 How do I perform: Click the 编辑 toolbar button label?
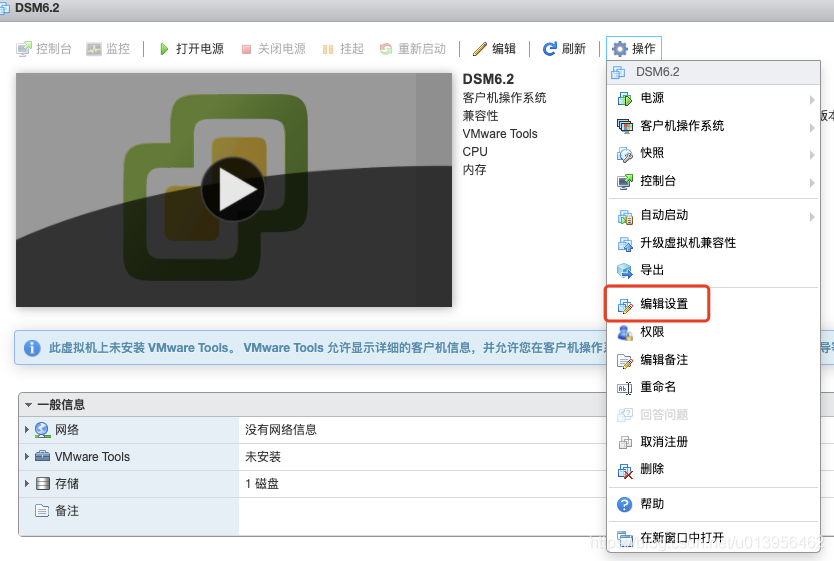point(504,49)
